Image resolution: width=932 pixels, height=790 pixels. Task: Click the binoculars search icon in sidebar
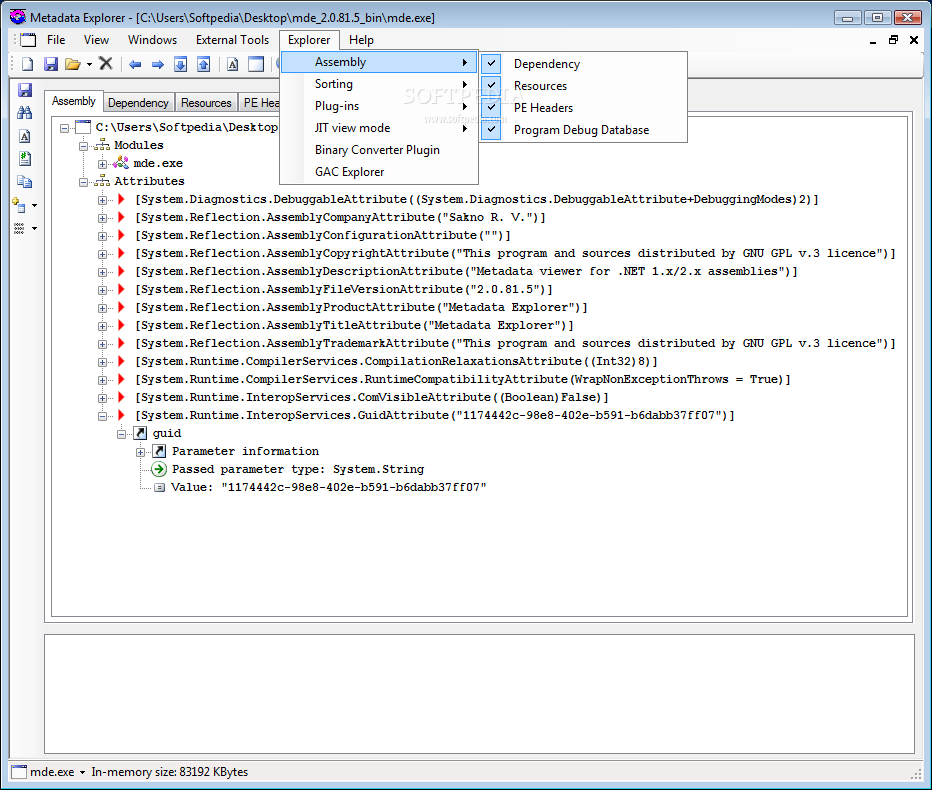pyautogui.click(x=24, y=112)
